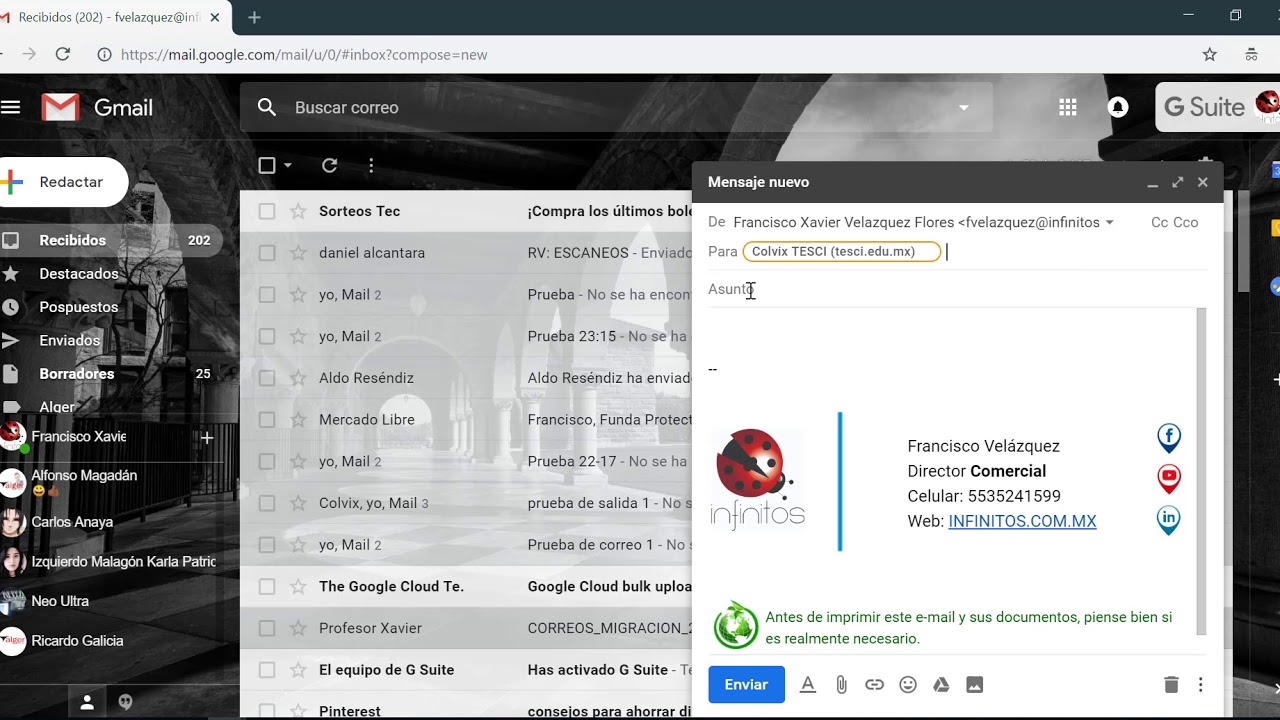Screen dimensions: 1280x720
Task: Click the Asunto subject field
Action: tap(957, 289)
